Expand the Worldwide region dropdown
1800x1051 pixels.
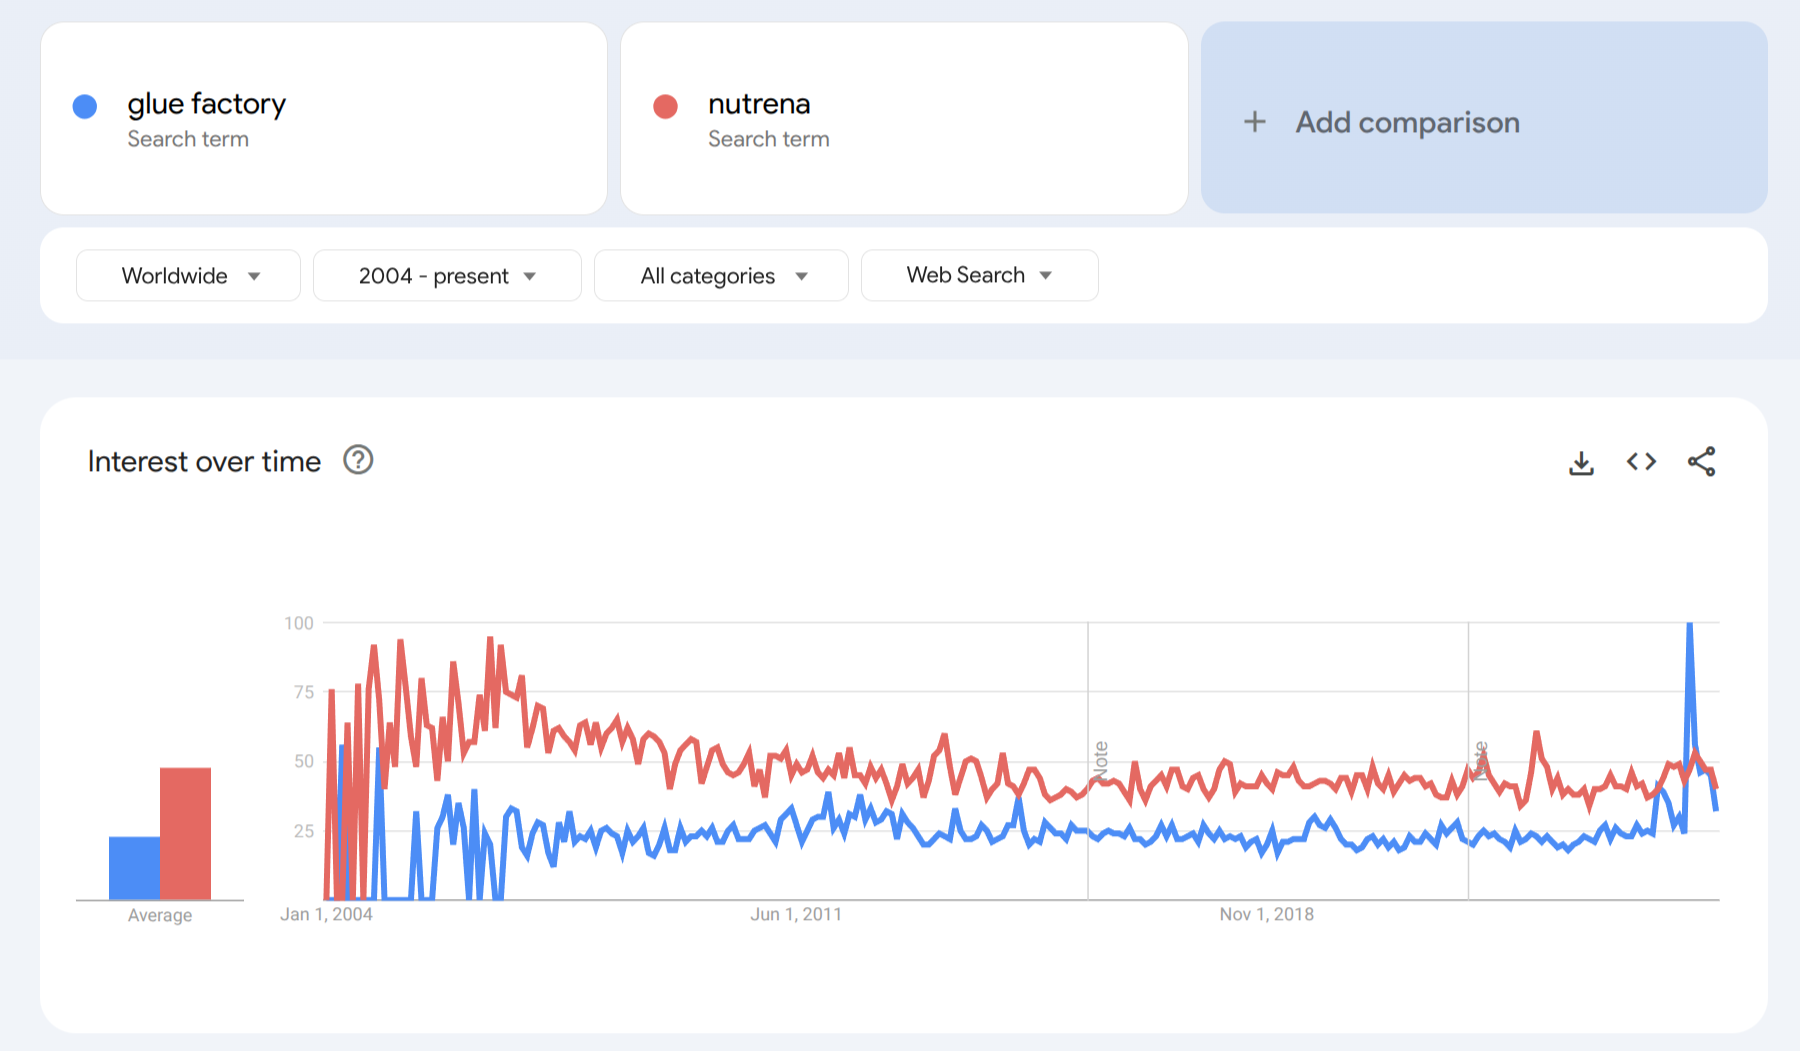click(188, 276)
